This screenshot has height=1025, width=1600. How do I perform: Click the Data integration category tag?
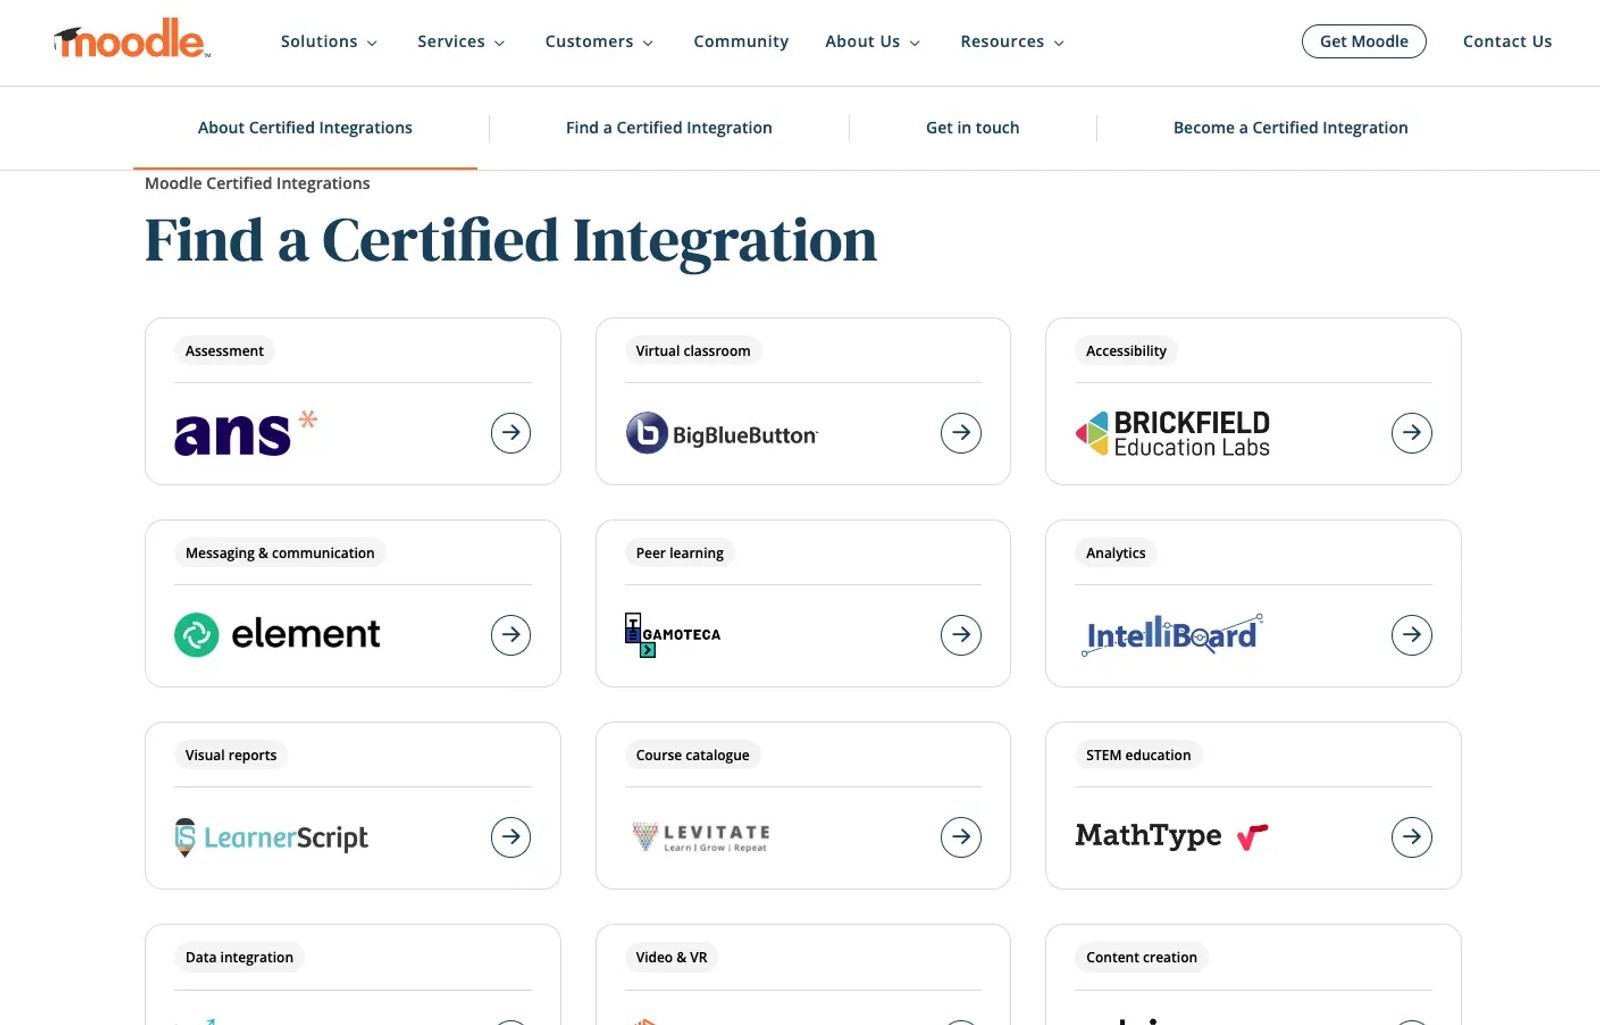tap(239, 957)
